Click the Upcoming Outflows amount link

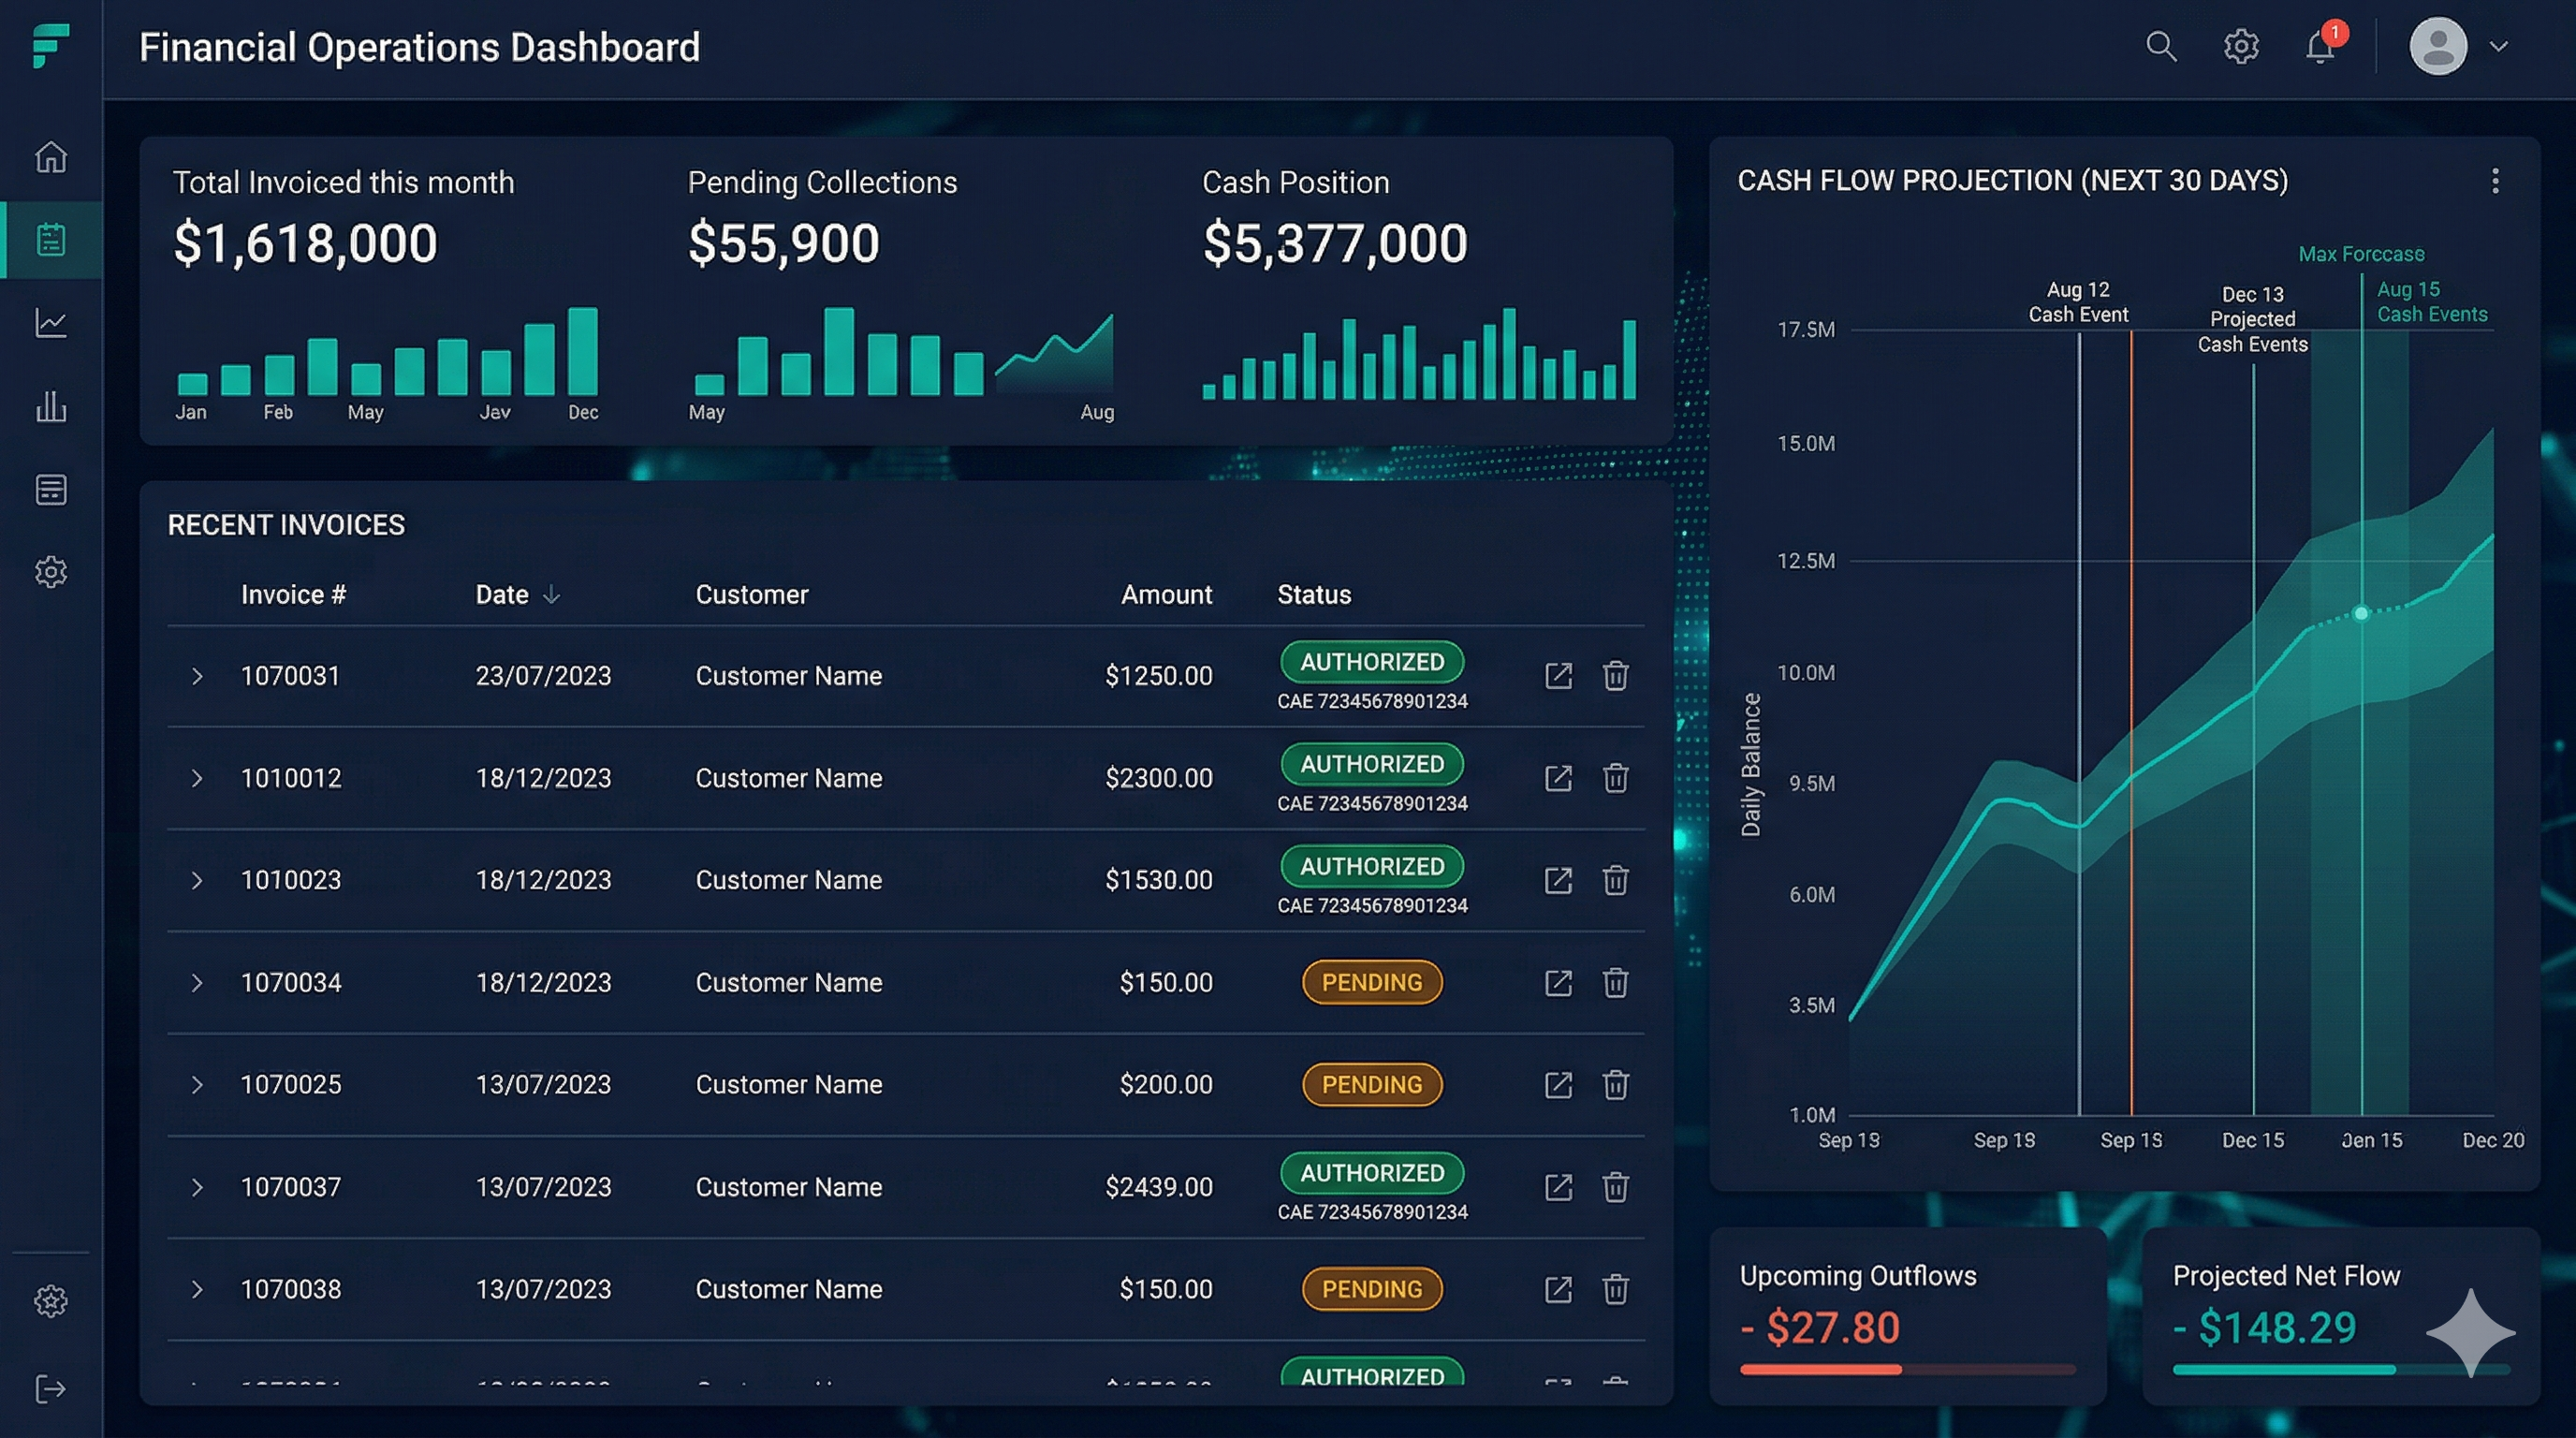[x=1818, y=1328]
